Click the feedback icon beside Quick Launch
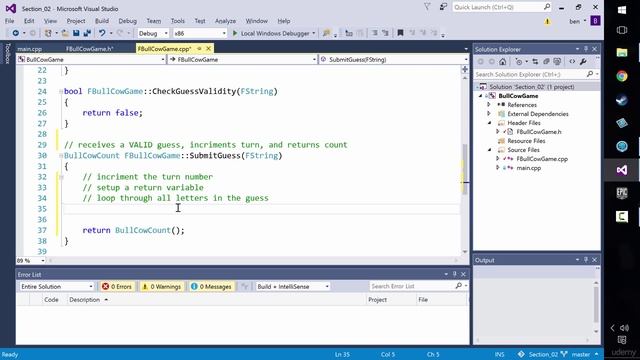The image size is (640, 360). [x=443, y=7]
